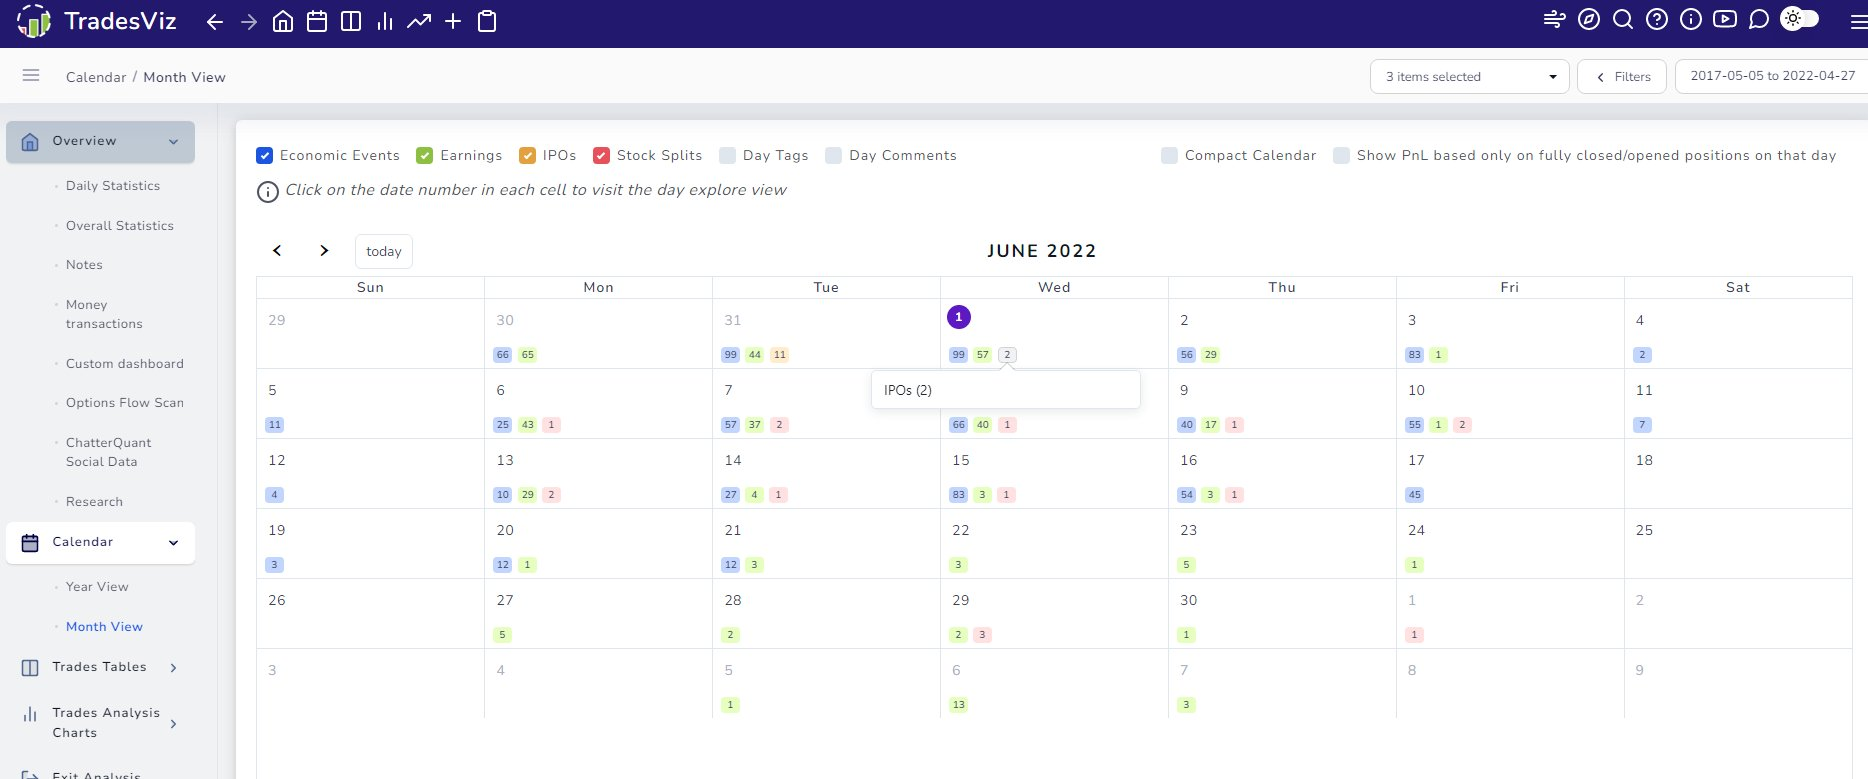Open the question mark help icon
Viewport: 1868px width, 779px height.
tap(1657, 19)
